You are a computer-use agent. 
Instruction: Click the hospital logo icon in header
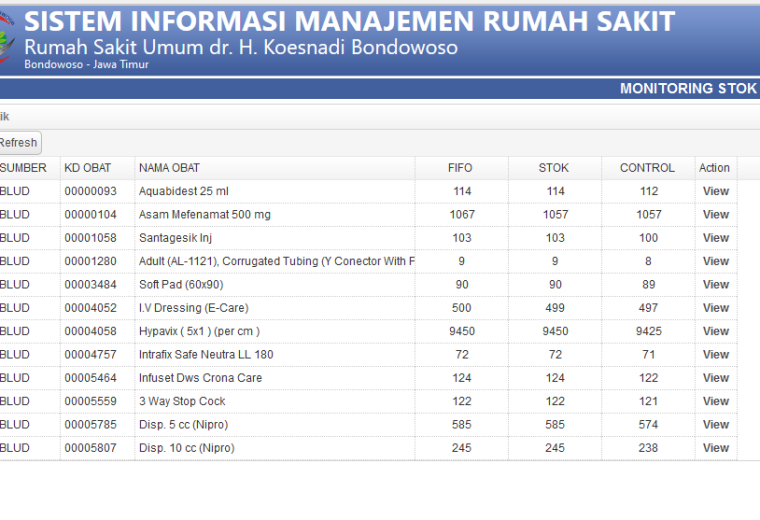point(7,38)
